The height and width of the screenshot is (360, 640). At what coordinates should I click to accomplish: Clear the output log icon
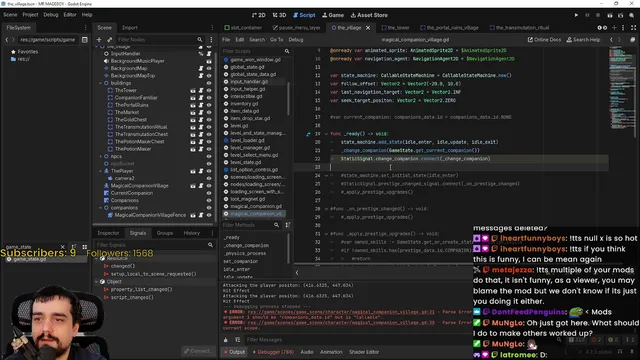point(226,340)
